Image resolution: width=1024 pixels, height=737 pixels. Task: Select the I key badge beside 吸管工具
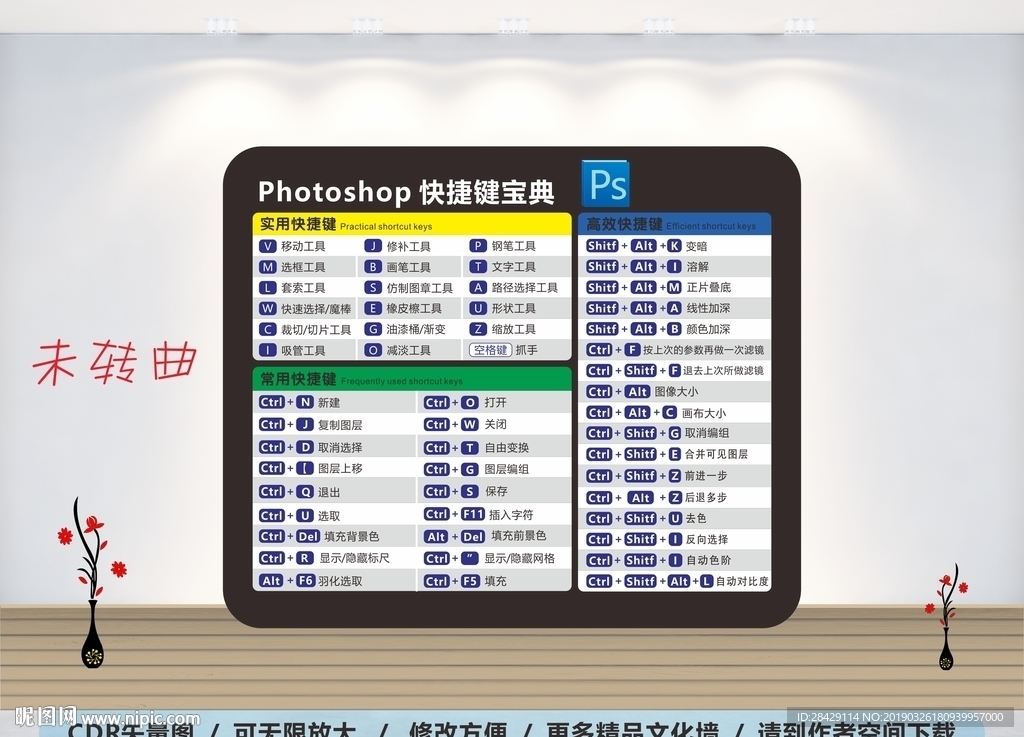click(x=268, y=351)
